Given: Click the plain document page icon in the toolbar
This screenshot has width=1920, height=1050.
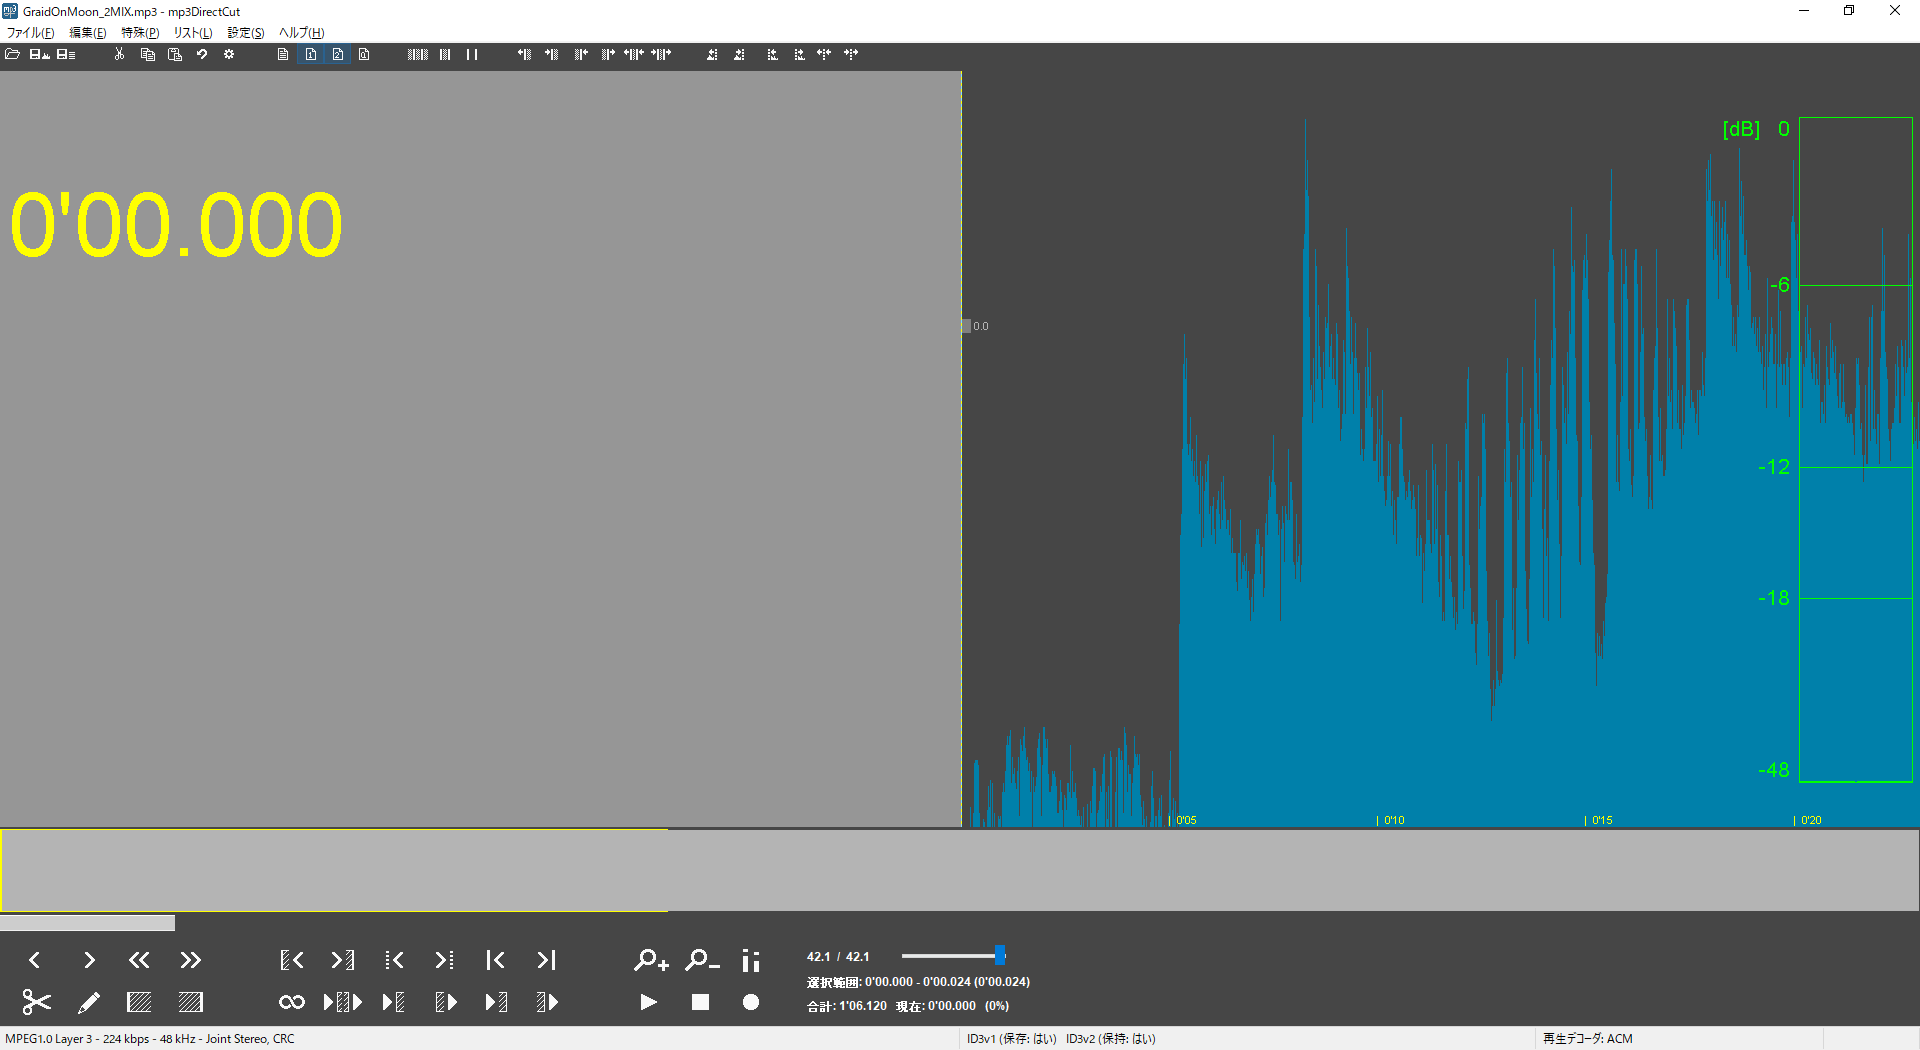Looking at the screenshot, I should tap(283, 55).
